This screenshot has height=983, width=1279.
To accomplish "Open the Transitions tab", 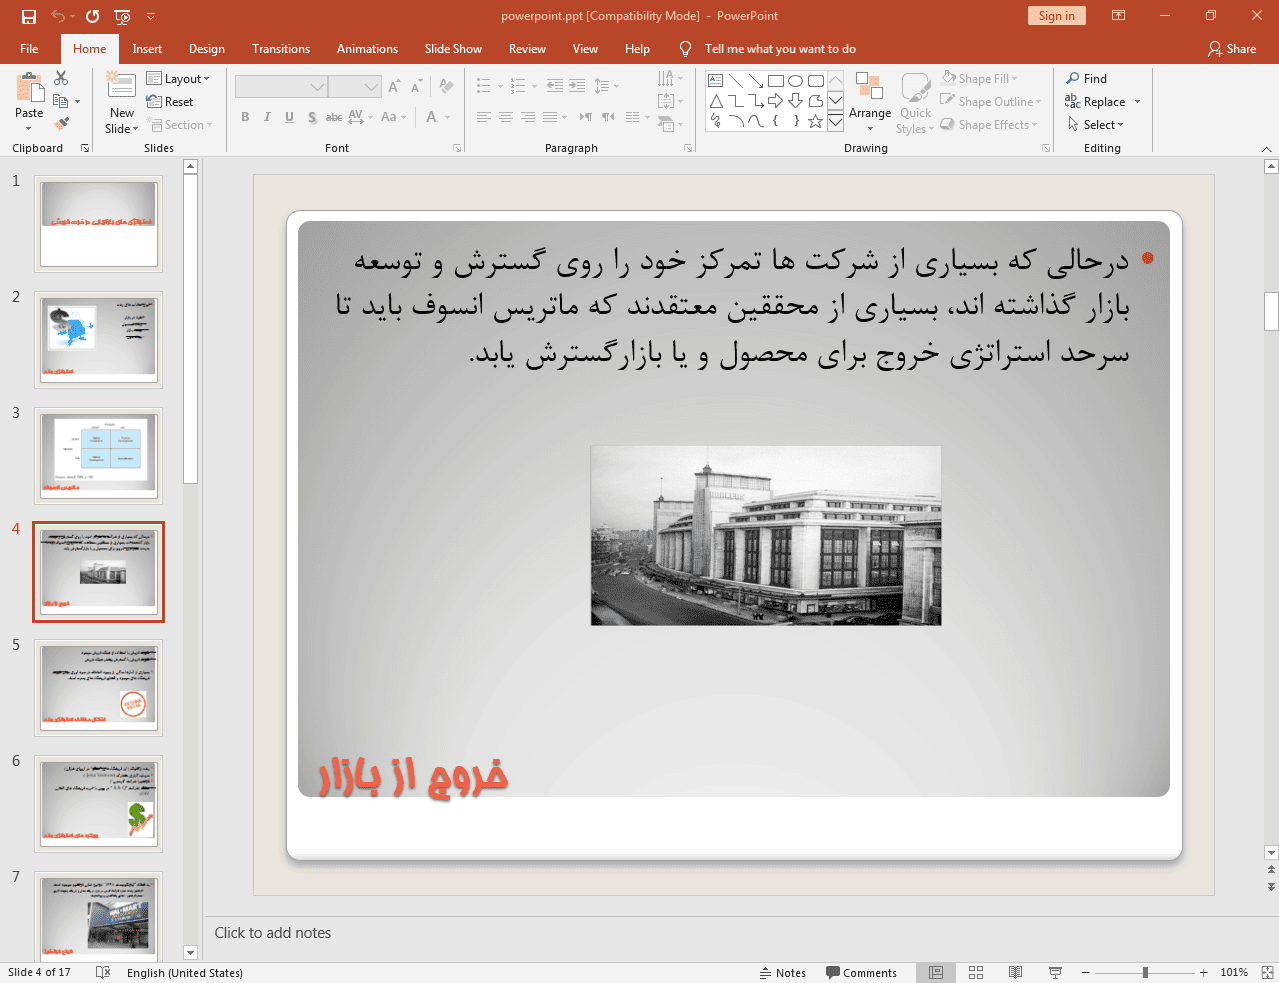I will (x=280, y=49).
